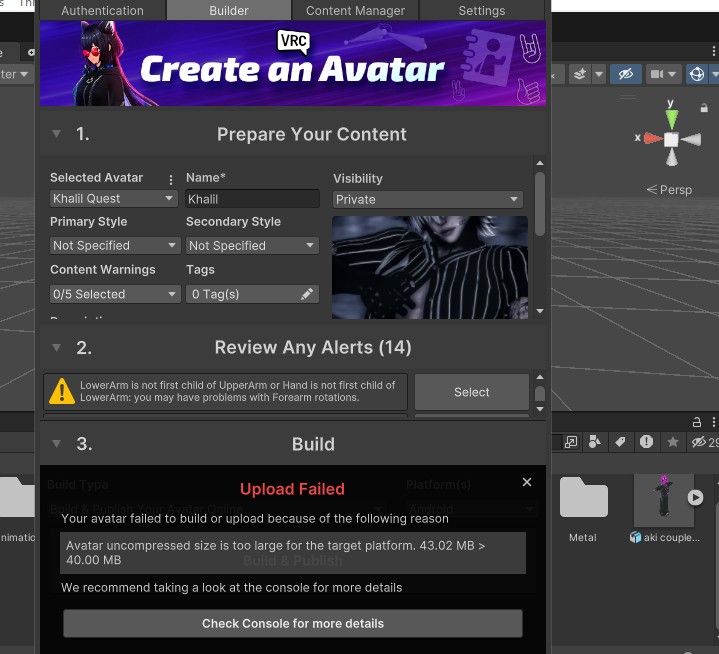This screenshot has width=719, height=654.
Task: Open the Visibility dropdown set to Private
Action: point(427,200)
